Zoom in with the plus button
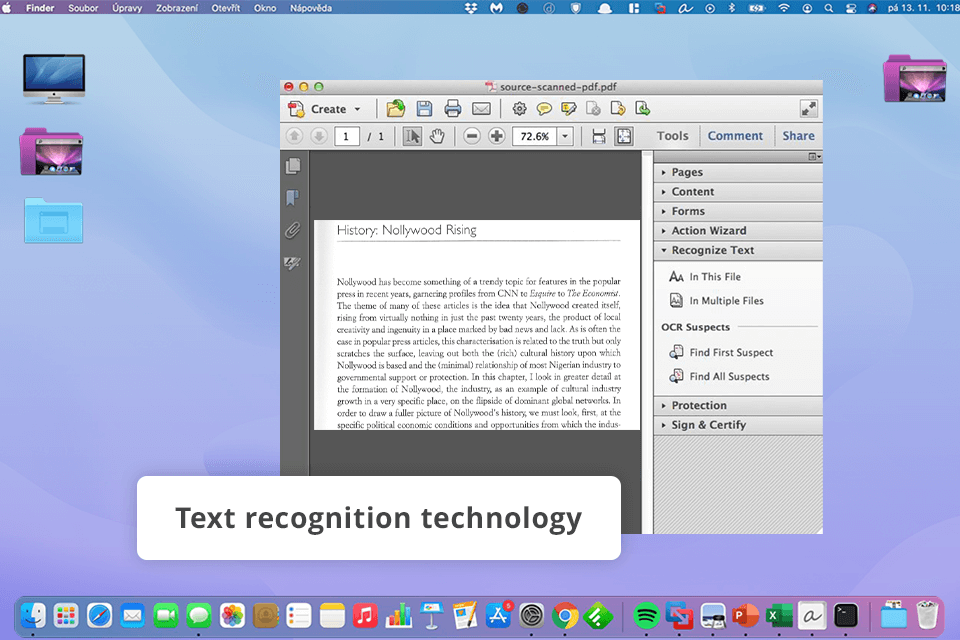This screenshot has height=640, width=960. tap(497, 136)
